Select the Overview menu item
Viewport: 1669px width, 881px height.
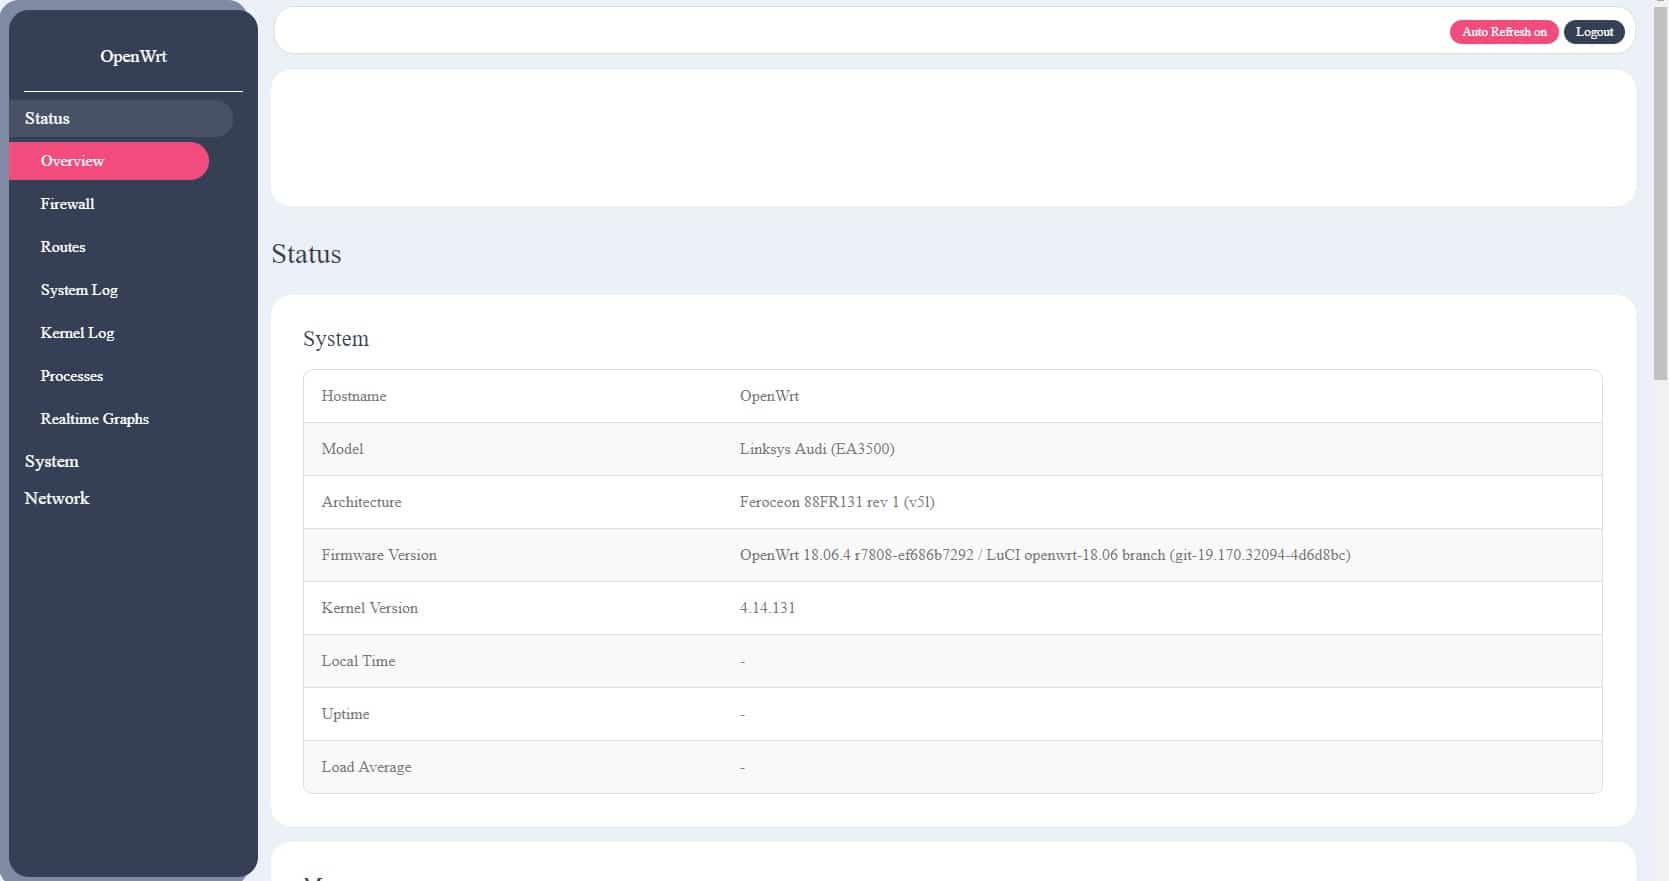pyautogui.click(x=109, y=161)
